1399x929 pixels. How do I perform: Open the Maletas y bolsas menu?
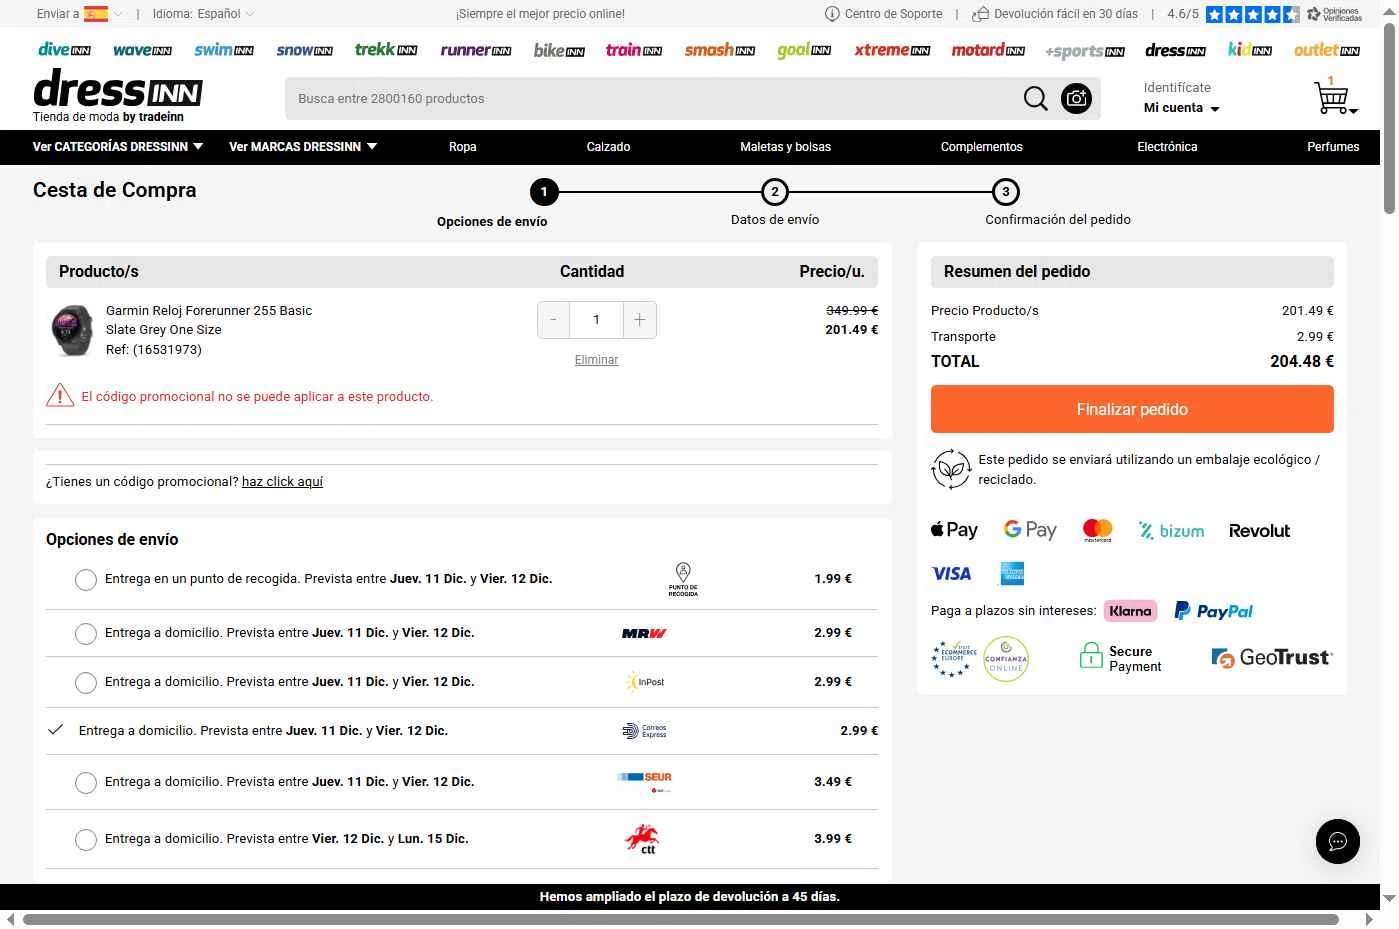[785, 147]
